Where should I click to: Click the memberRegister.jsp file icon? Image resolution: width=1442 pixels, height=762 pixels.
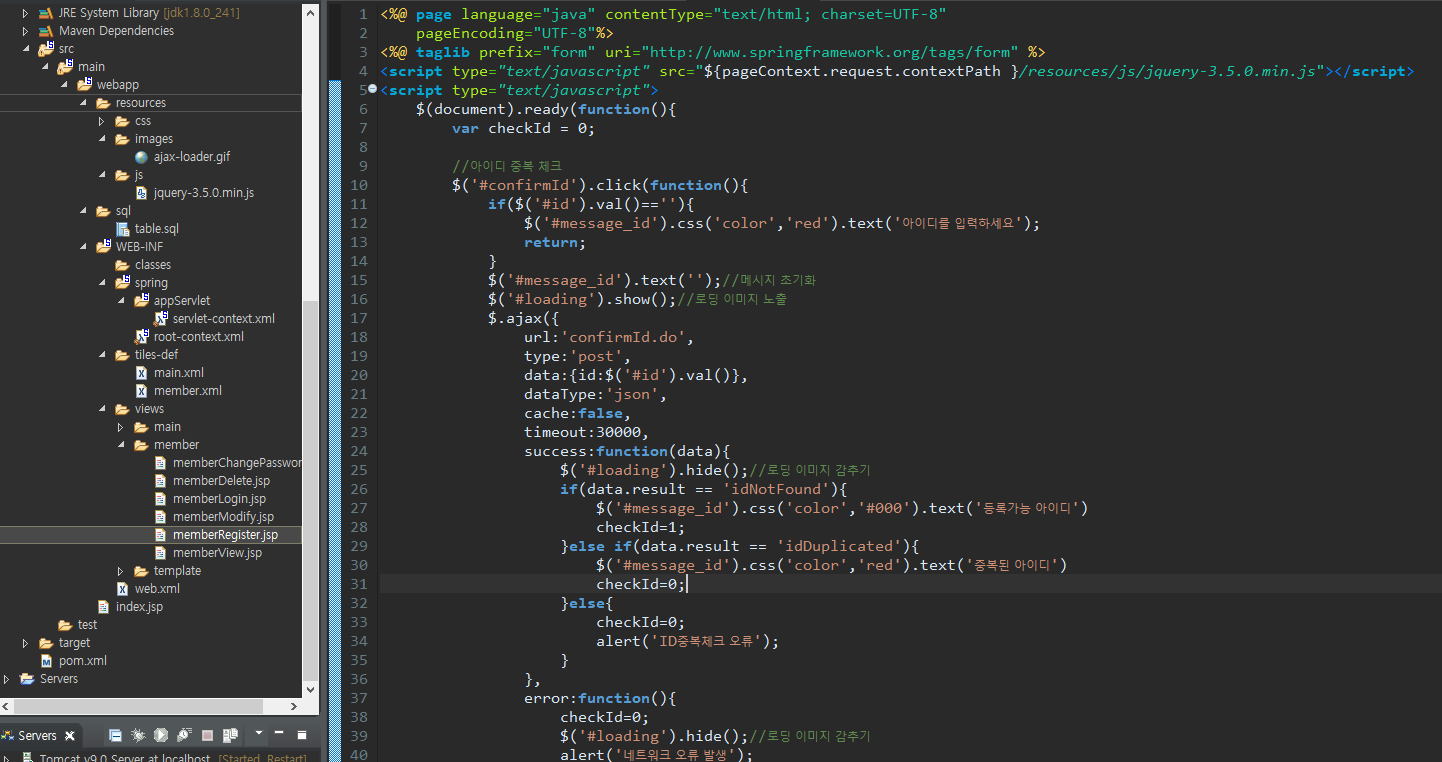coord(160,535)
